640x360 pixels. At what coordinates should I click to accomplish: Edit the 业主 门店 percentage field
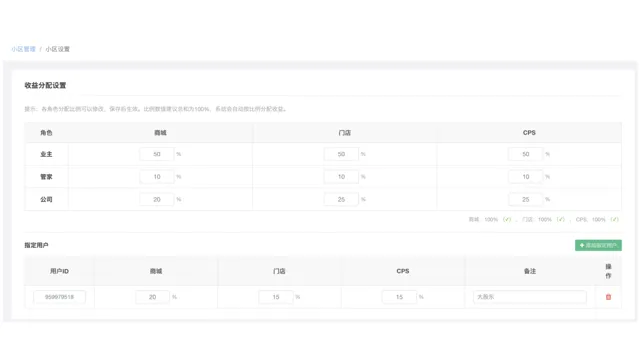click(x=341, y=154)
